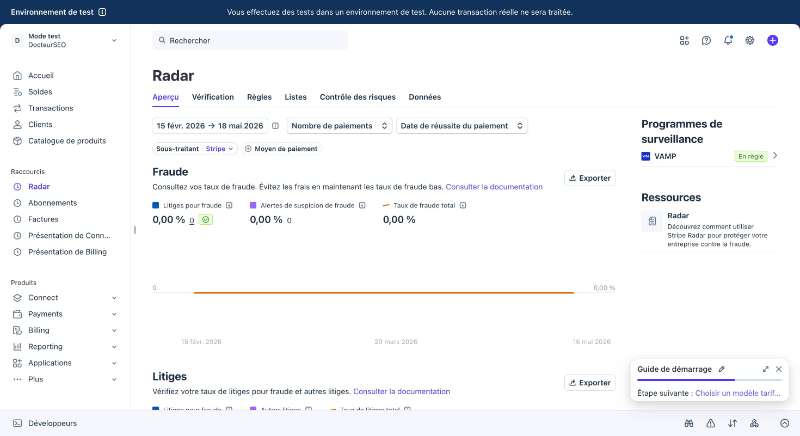Open the settings gear icon
Viewport: 800px width, 436px height.
[749, 40]
